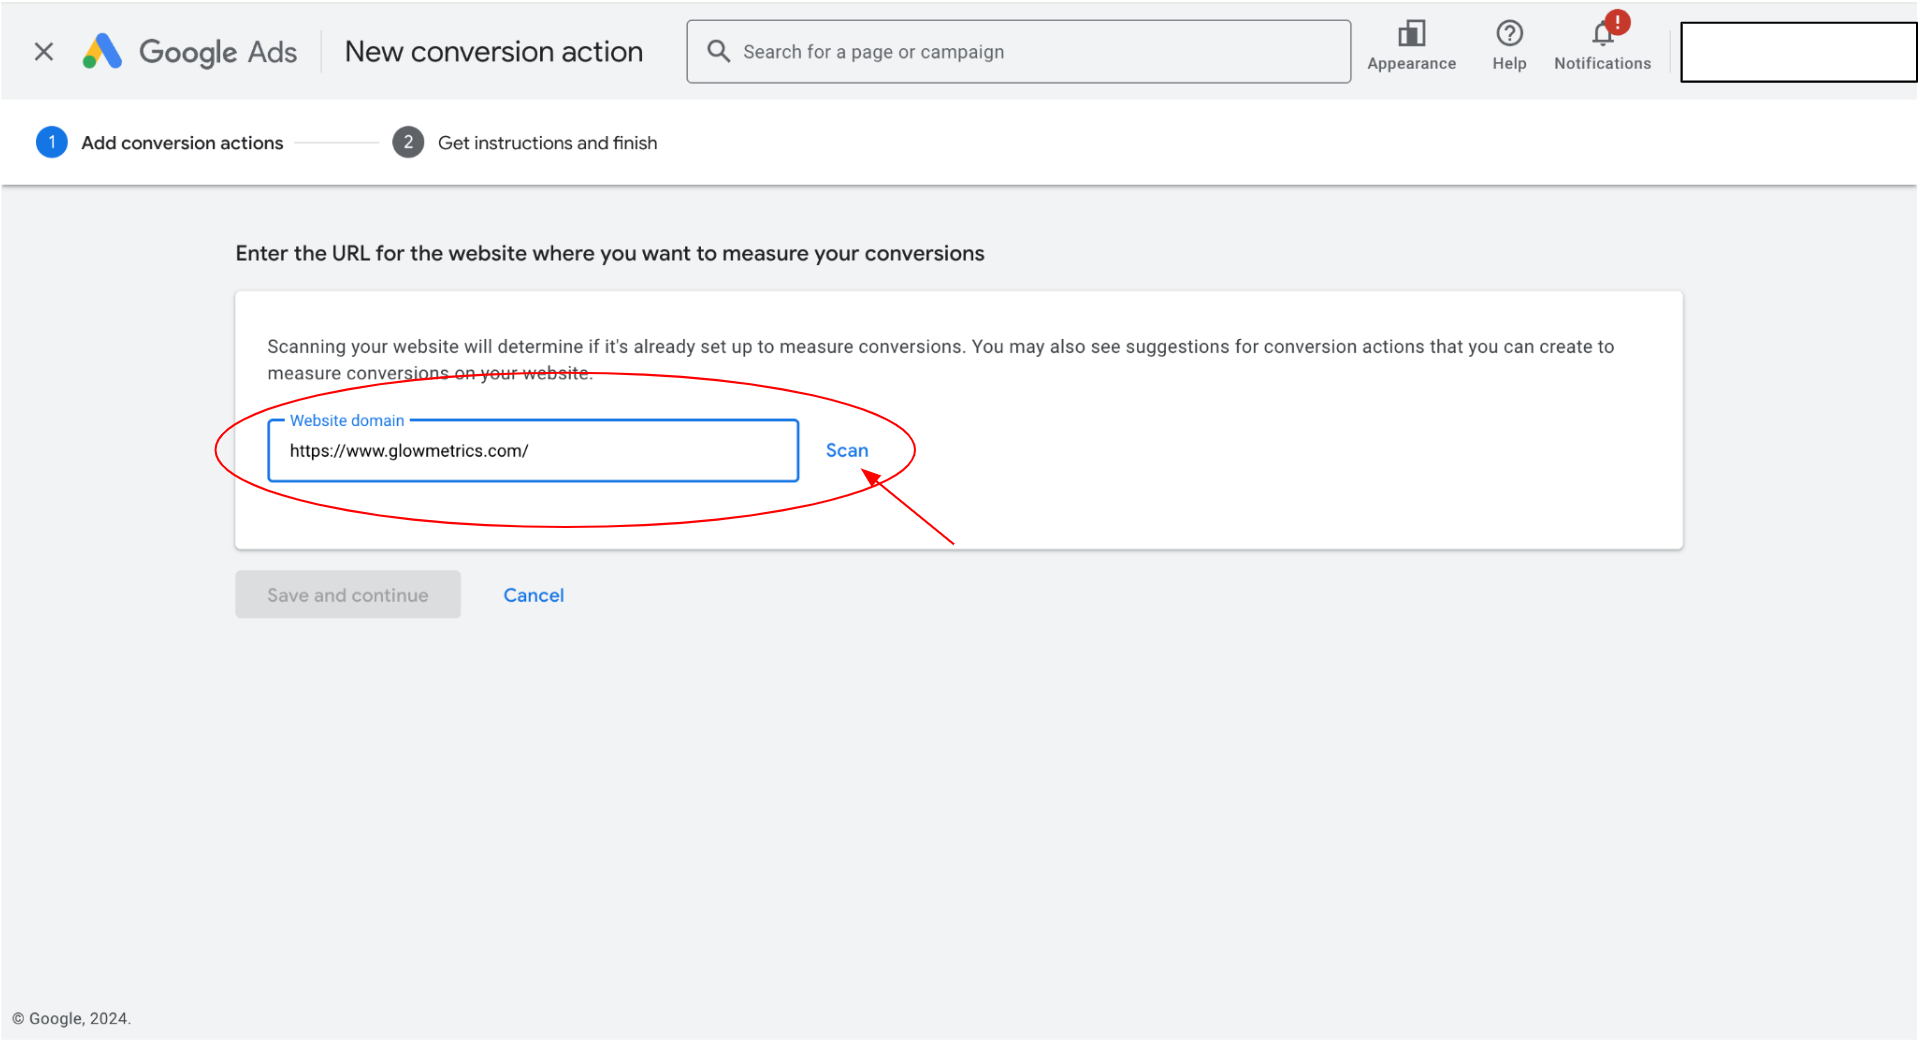1924x1040 pixels.
Task: Click the New conversion action page title
Action: tap(493, 52)
